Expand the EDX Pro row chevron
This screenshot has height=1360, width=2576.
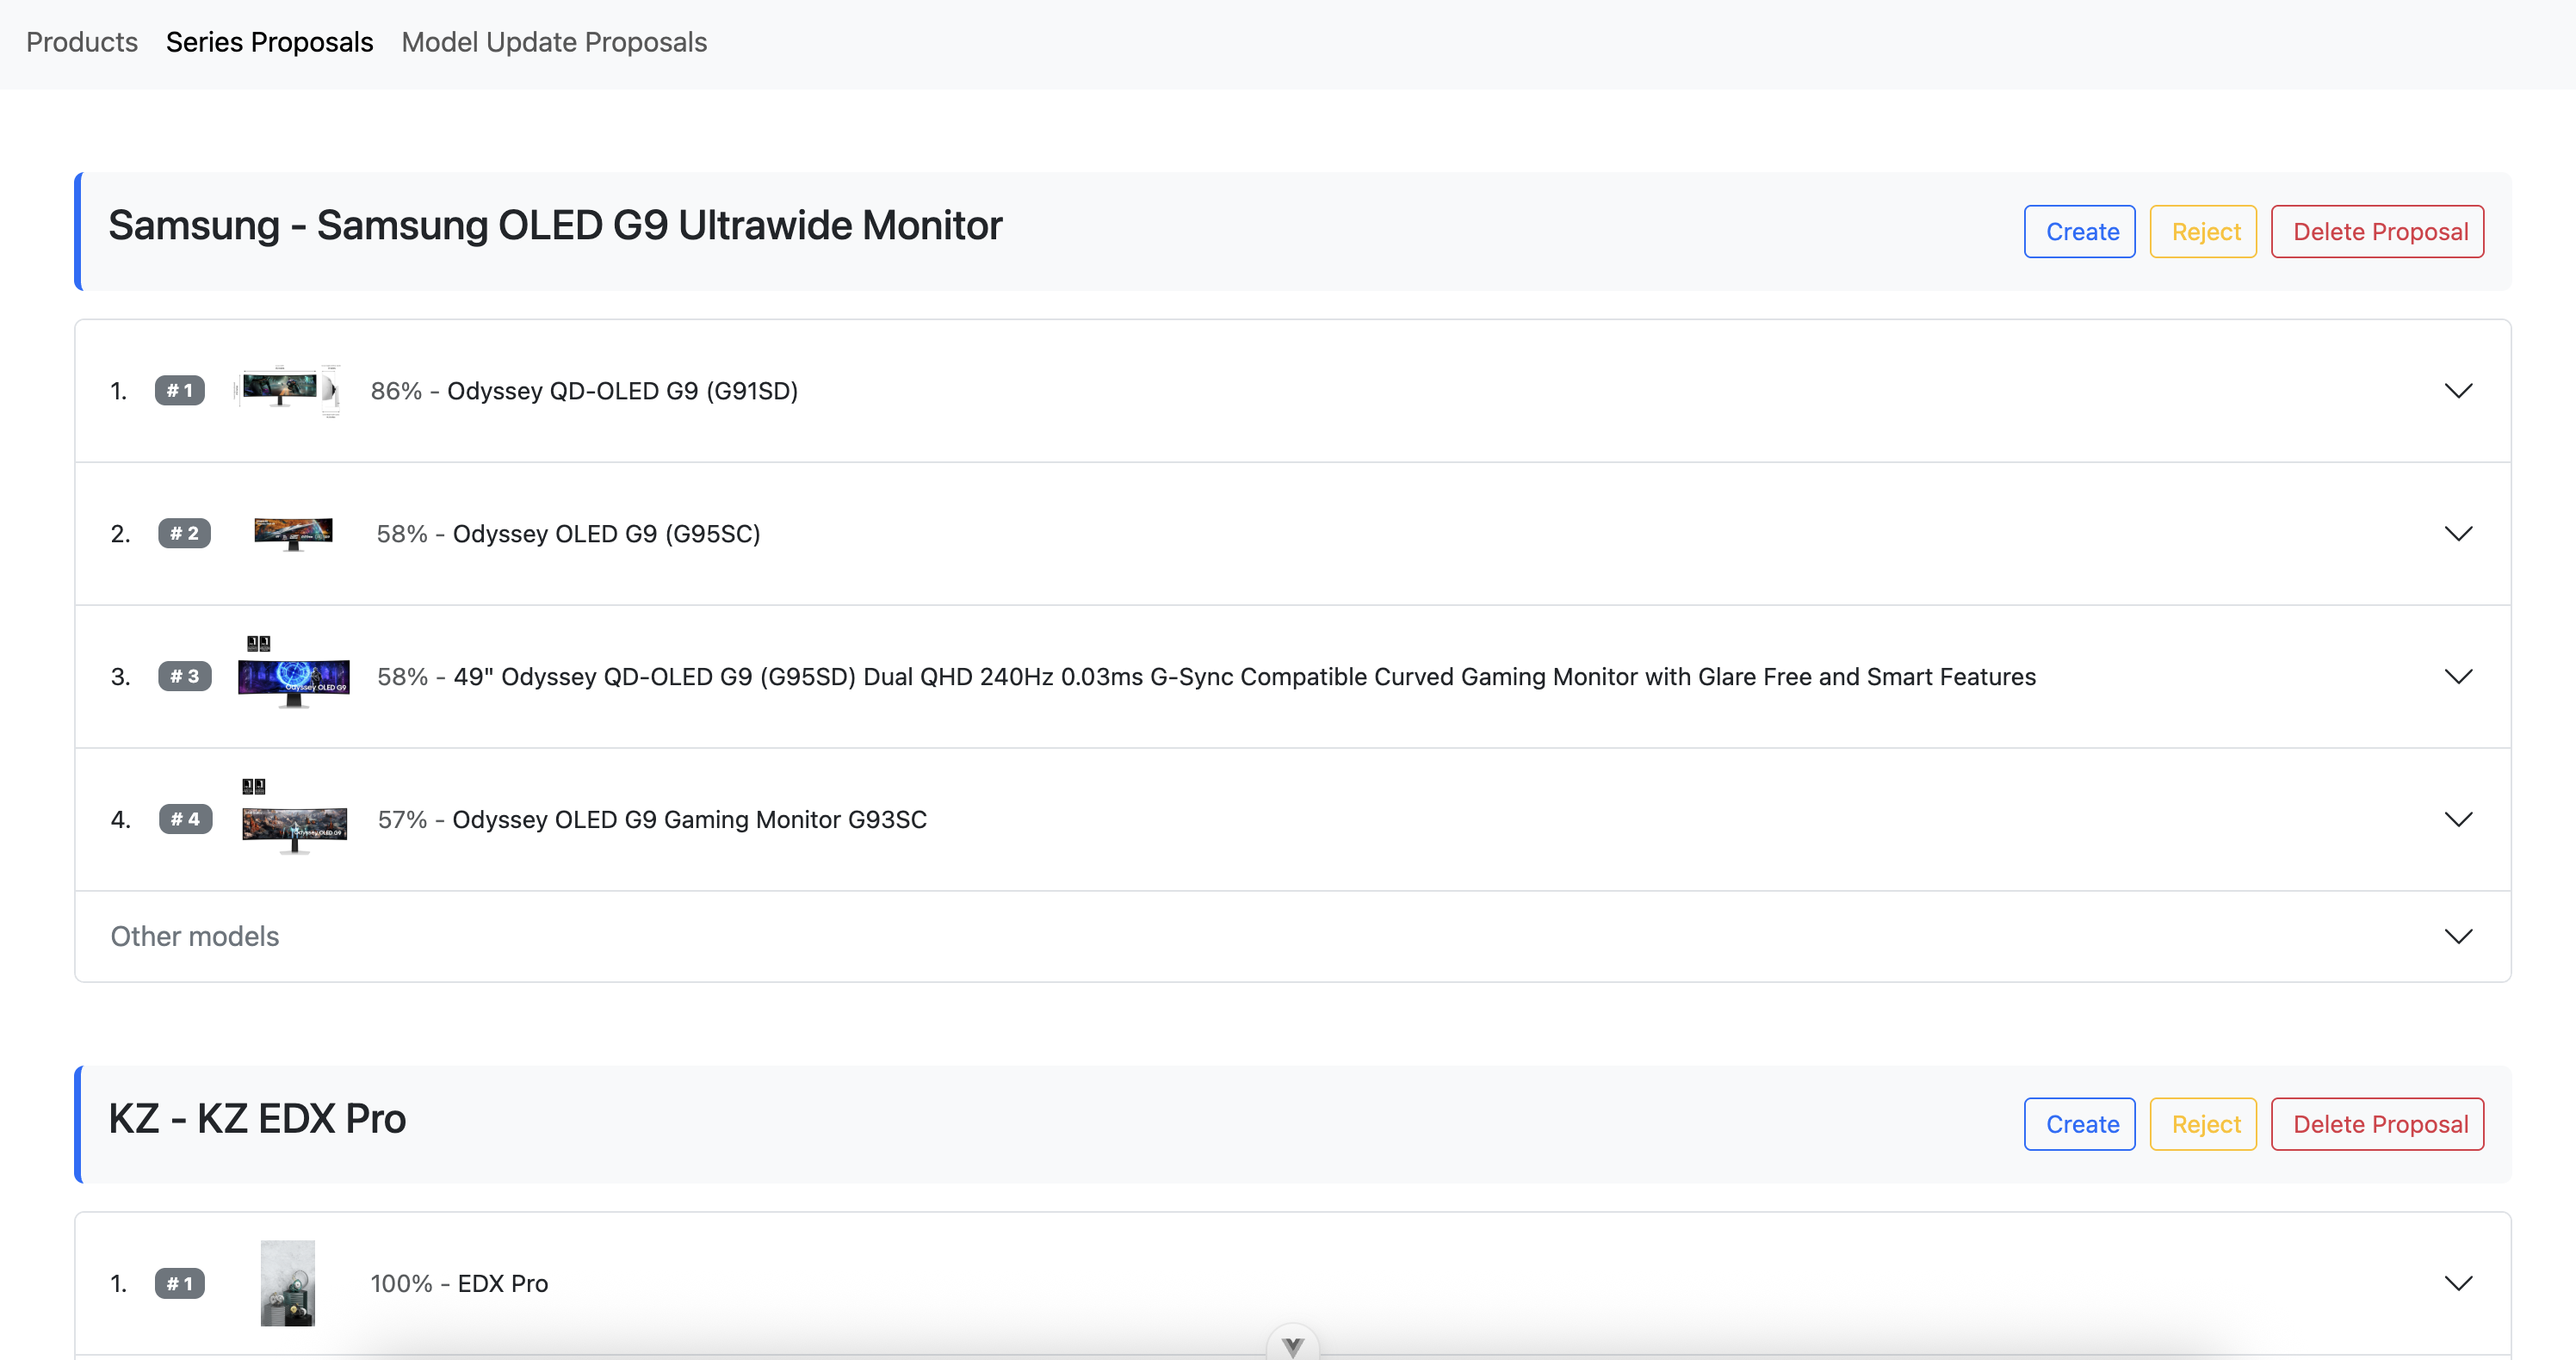pyautogui.click(x=2458, y=1283)
